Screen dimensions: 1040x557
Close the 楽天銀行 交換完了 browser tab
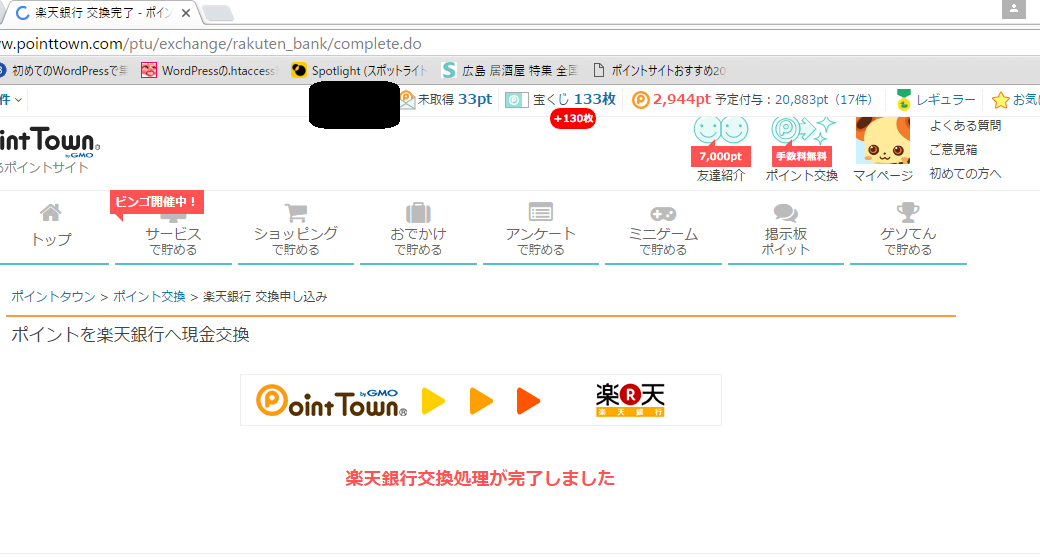(x=185, y=13)
